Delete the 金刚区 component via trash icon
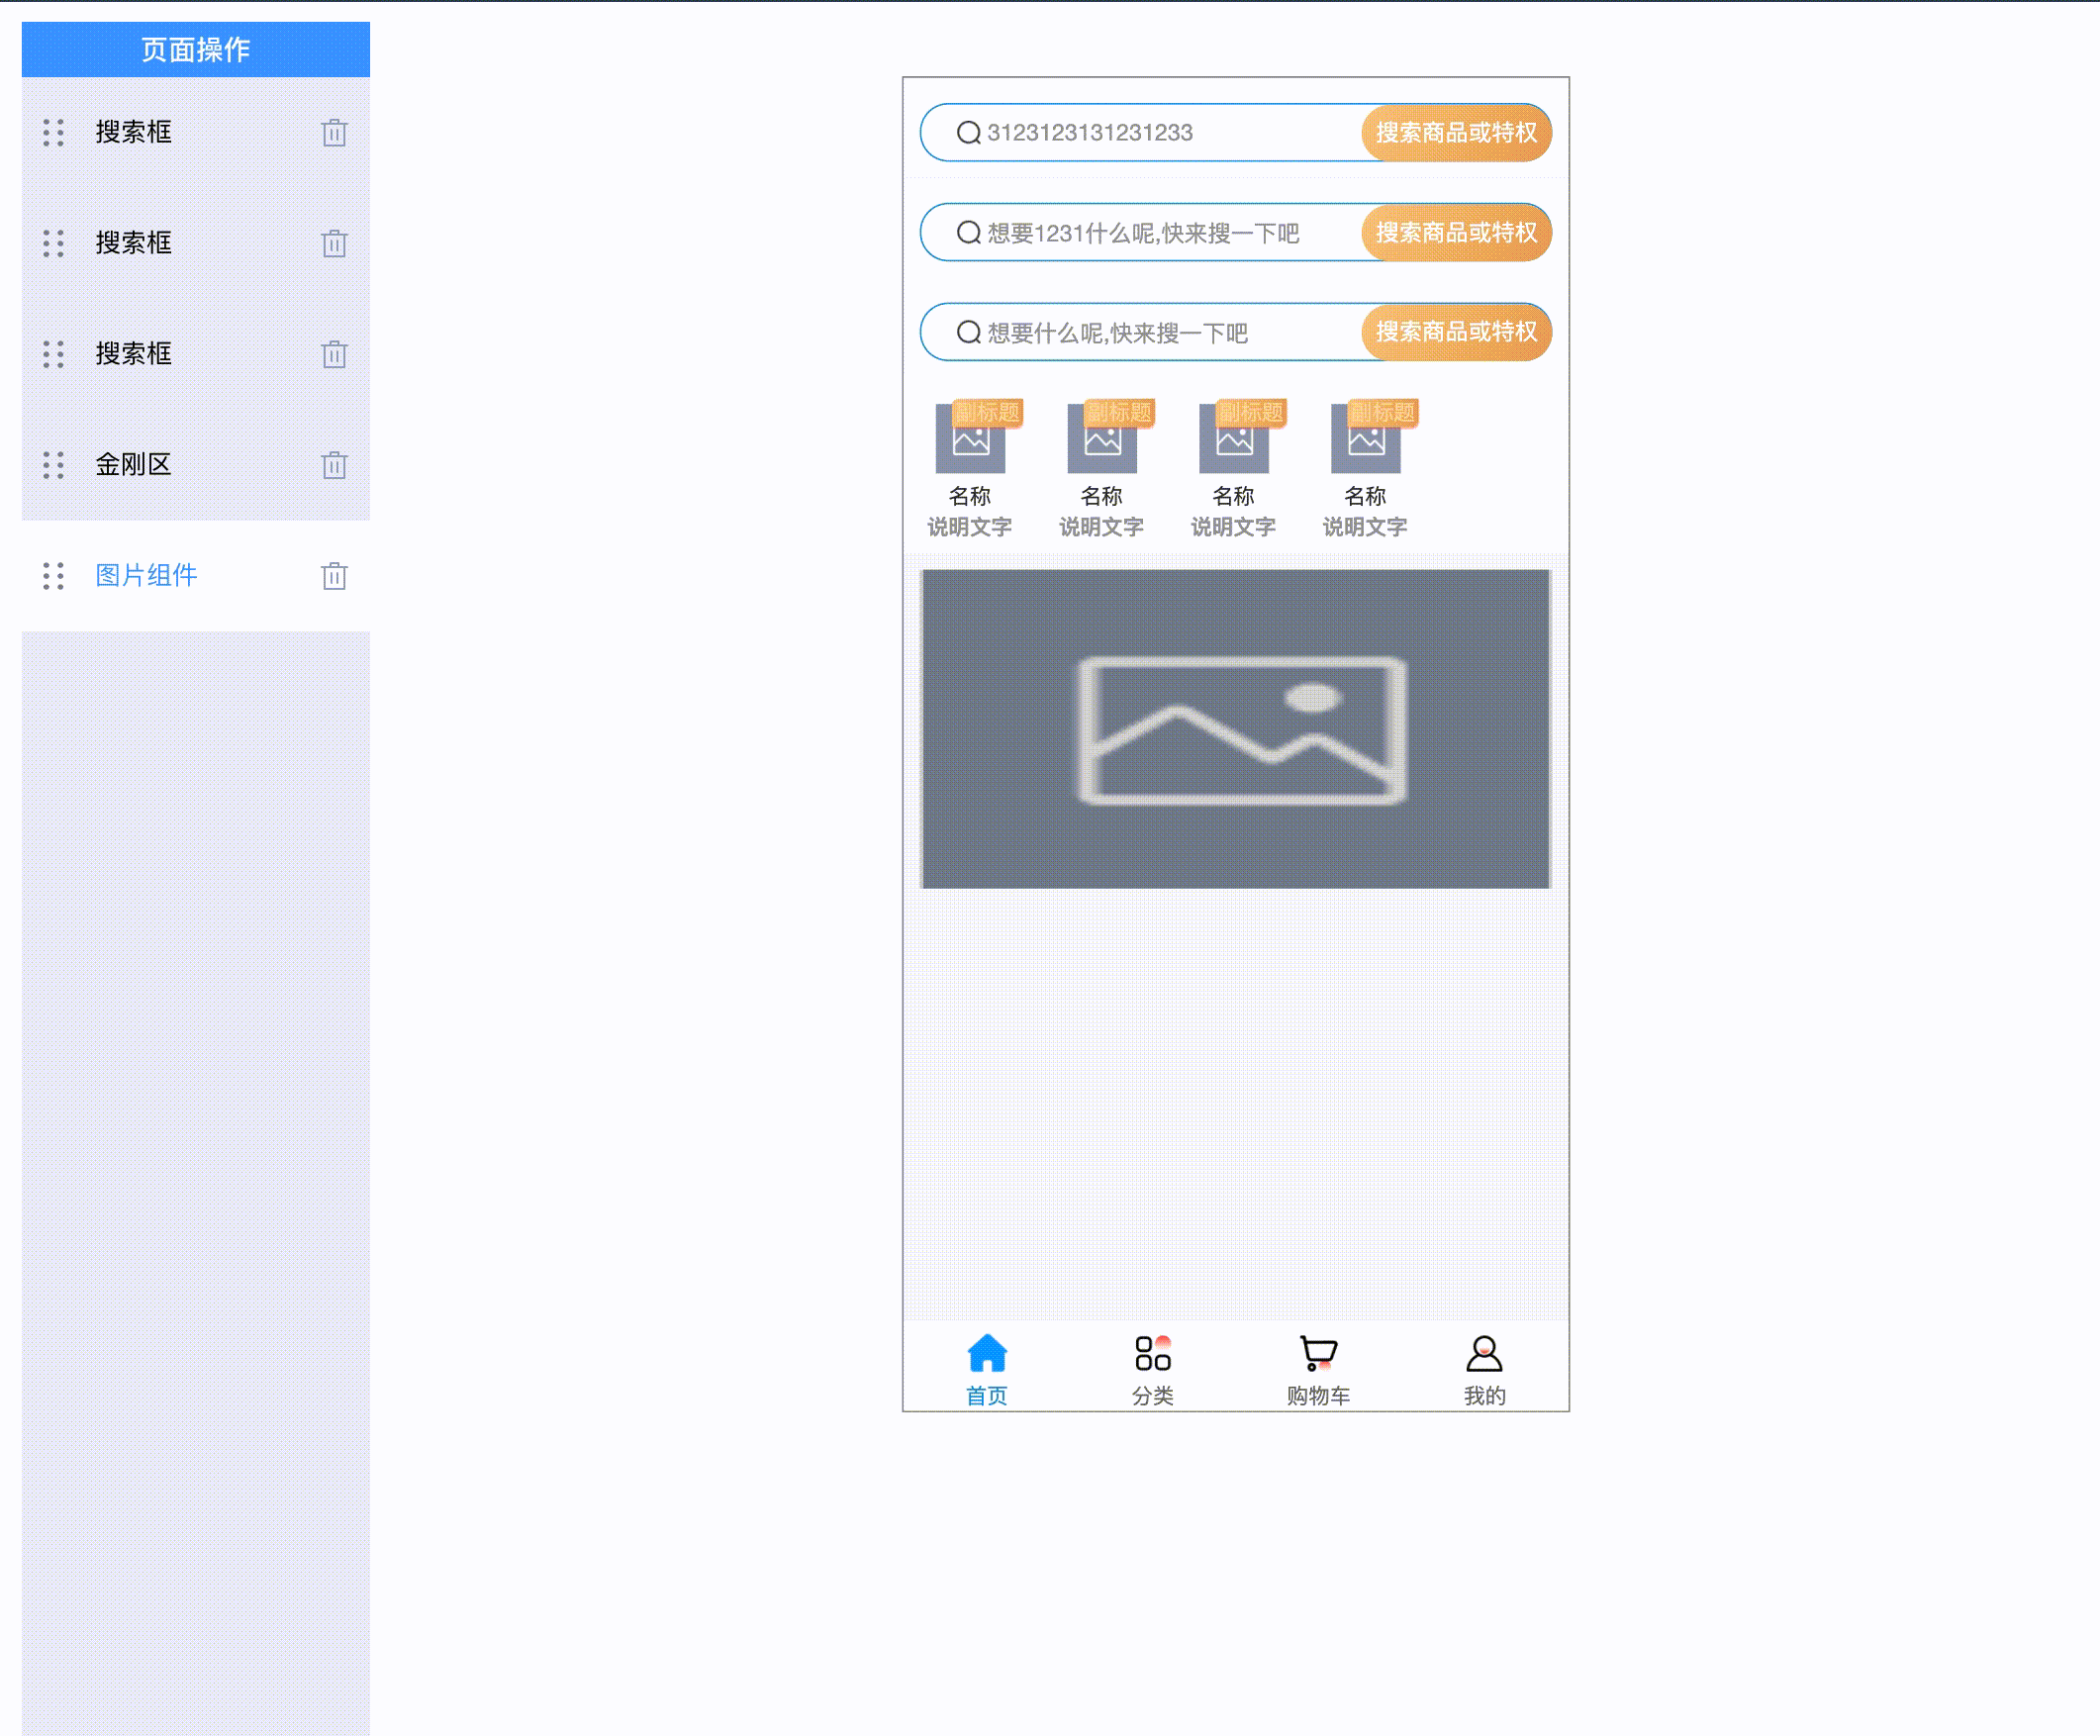The image size is (2100, 1736). (x=334, y=466)
